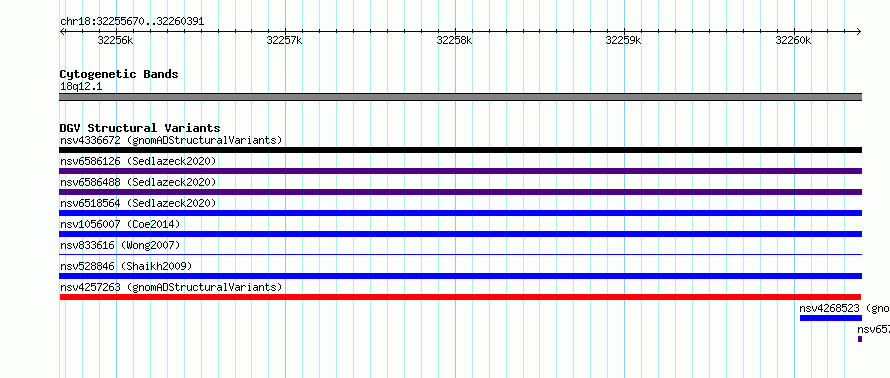This screenshot has width=890, height=378.
Task: Click the 32258k ruler tick label
Action: tap(454, 40)
